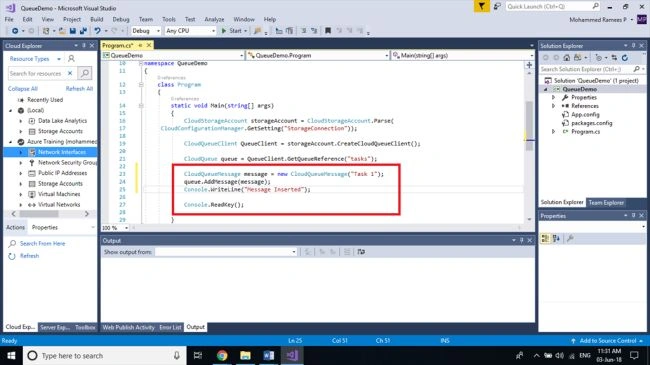This screenshot has height=365, width=650.
Task: Click the Task View taskbar icon
Action: coord(198,355)
